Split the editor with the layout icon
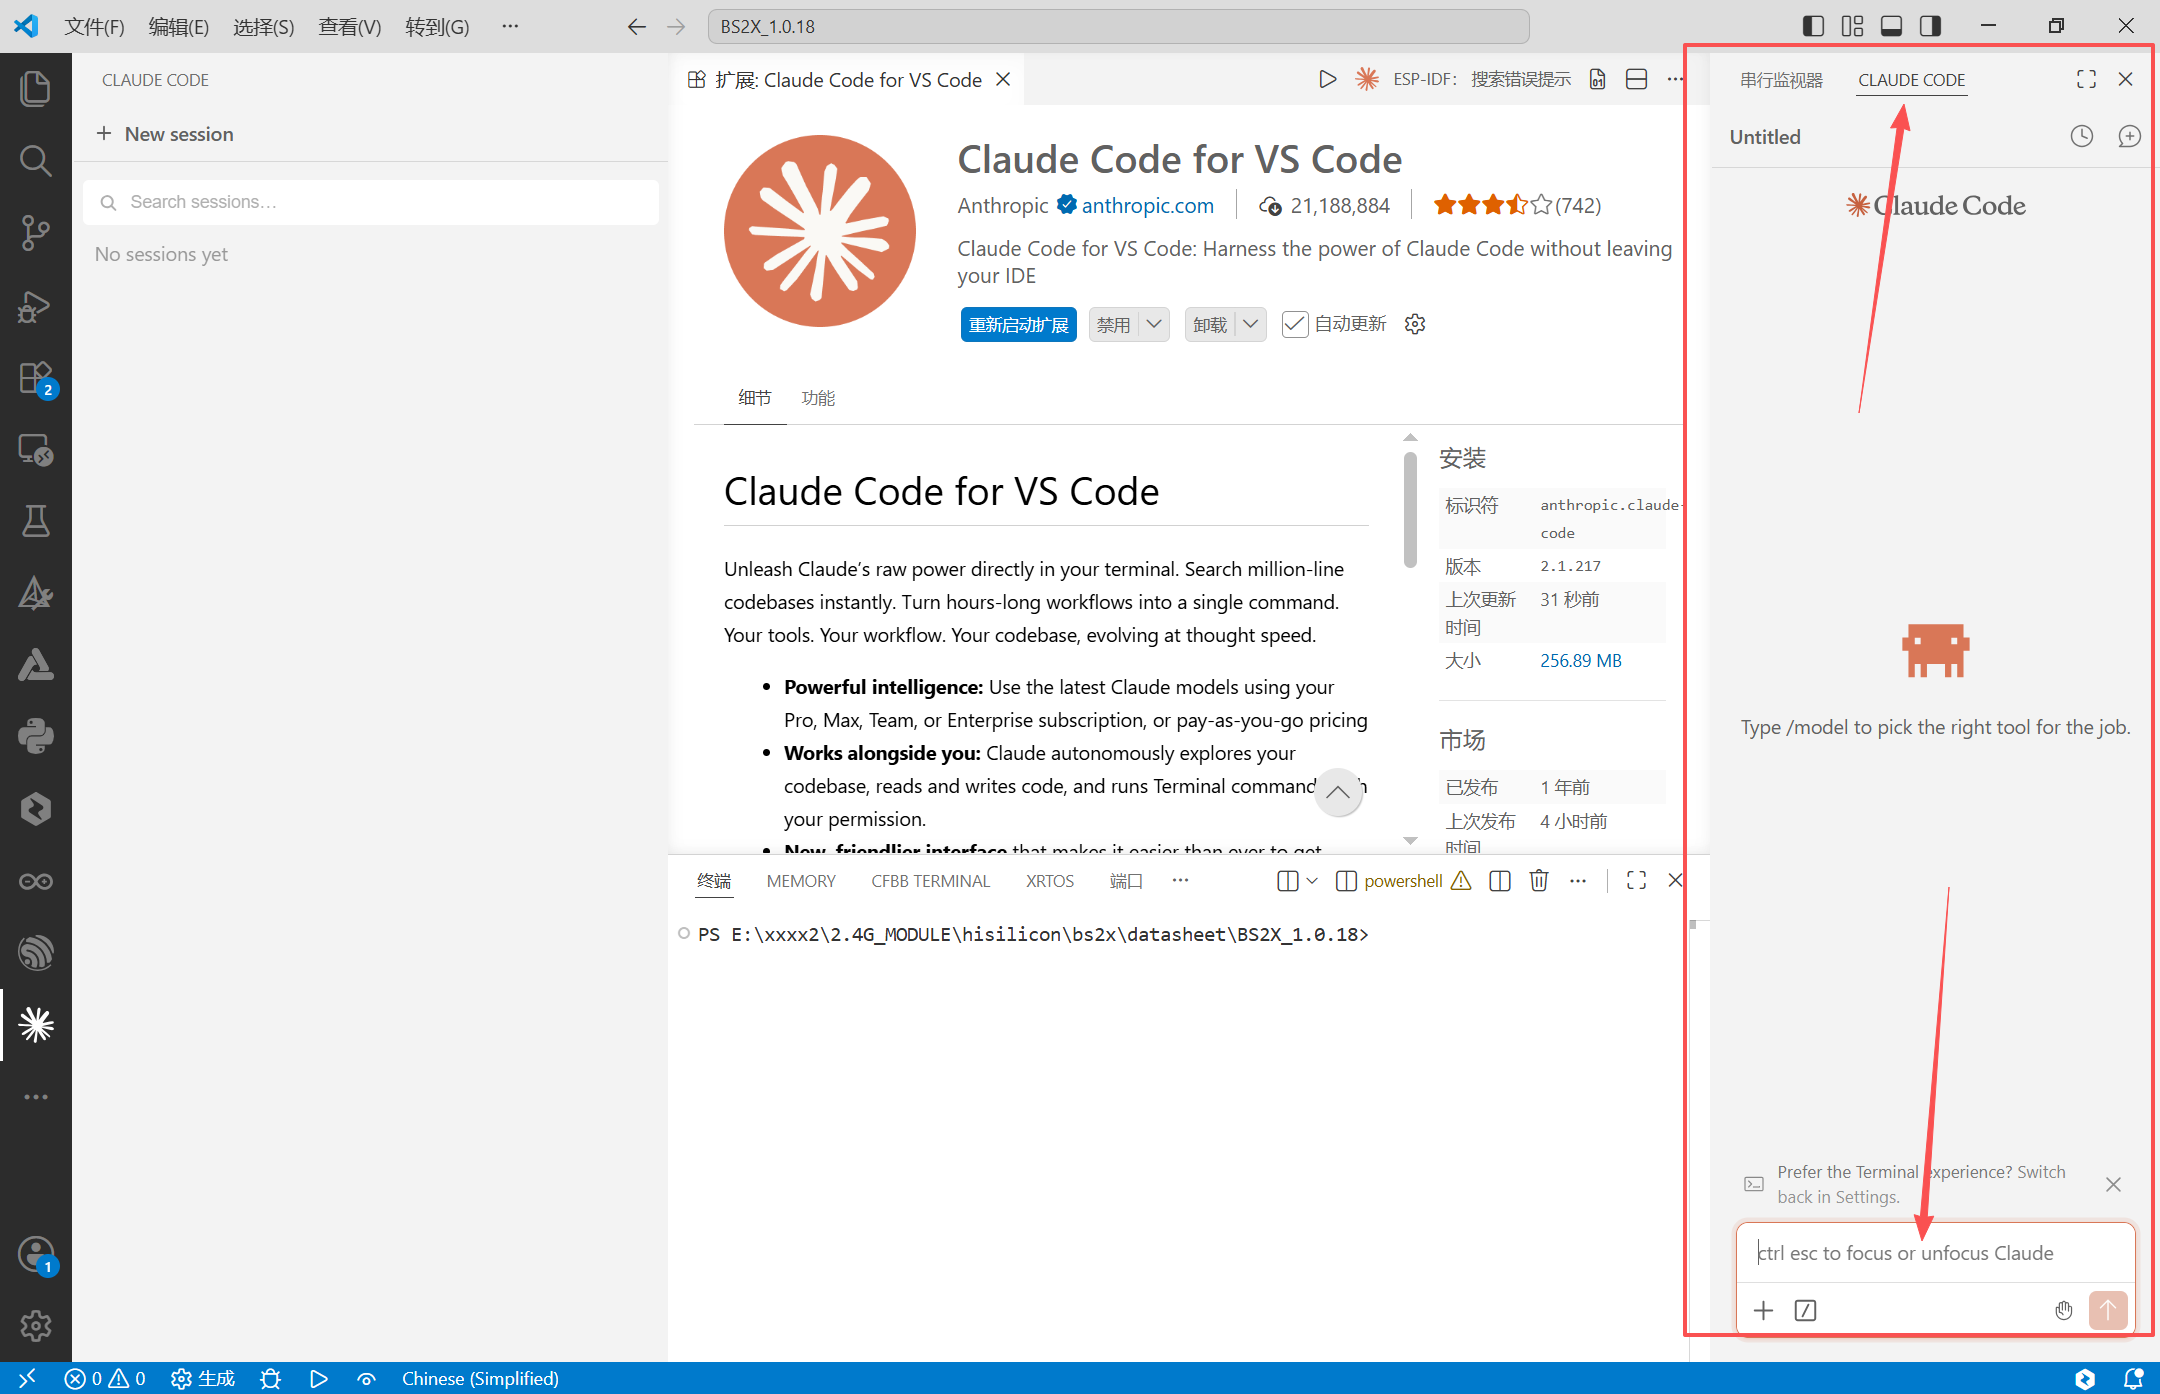This screenshot has width=2160, height=1394. click(x=1637, y=79)
